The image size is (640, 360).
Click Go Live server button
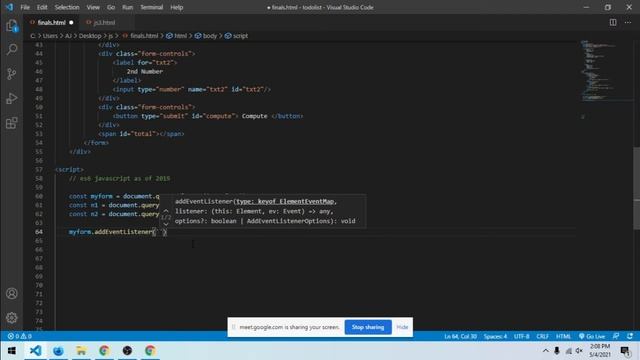(x=592, y=336)
